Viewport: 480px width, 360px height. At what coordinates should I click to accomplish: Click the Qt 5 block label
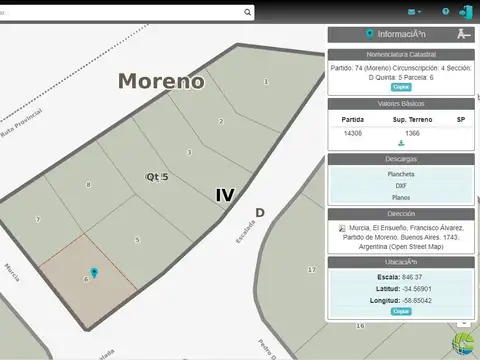[157, 177]
